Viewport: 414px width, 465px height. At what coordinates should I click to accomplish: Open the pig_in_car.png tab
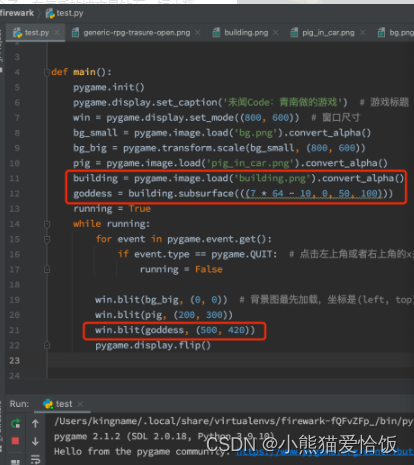point(328,33)
